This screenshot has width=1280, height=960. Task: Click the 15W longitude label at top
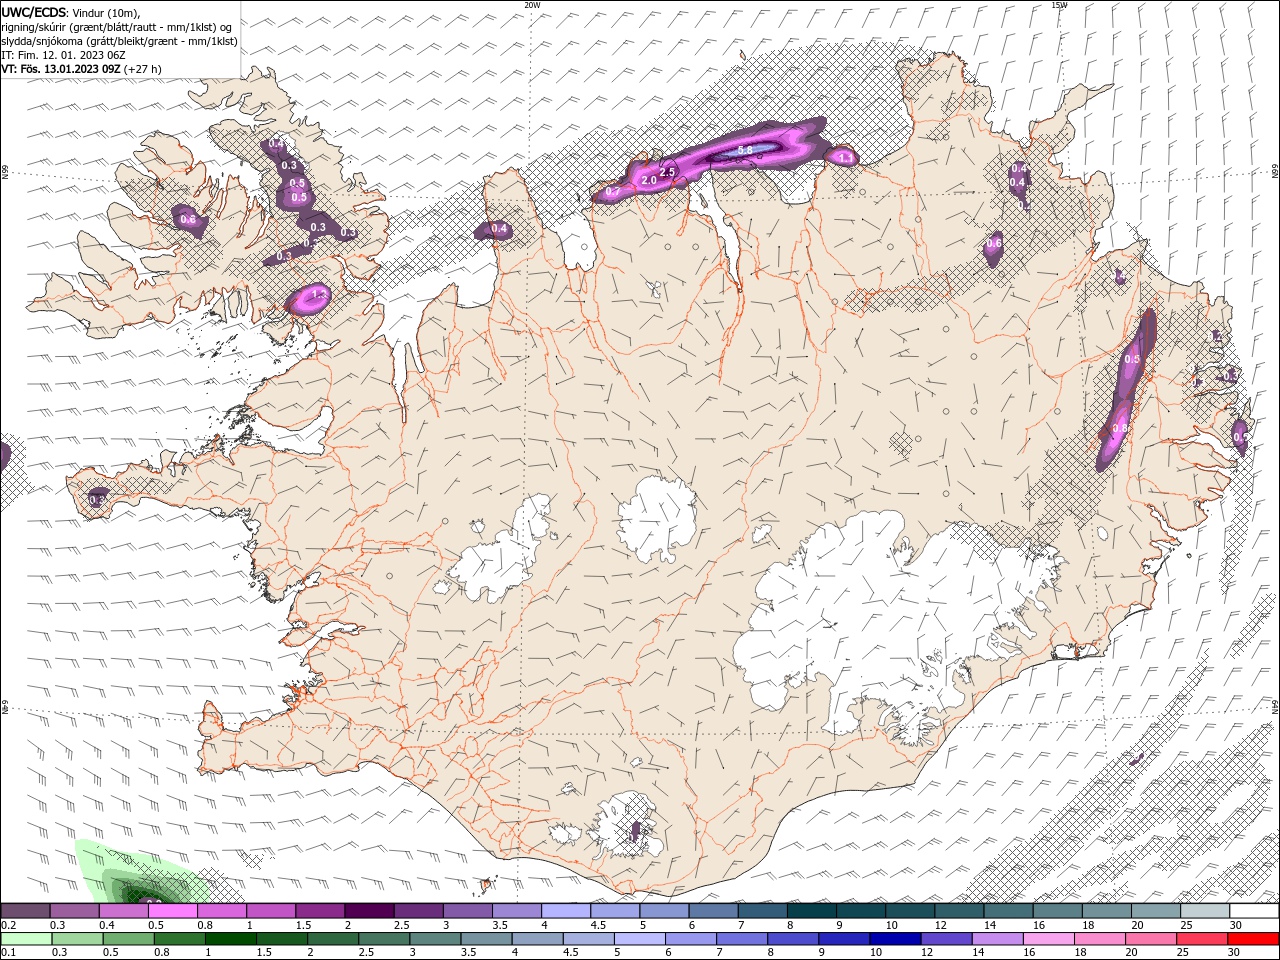(1059, 5)
